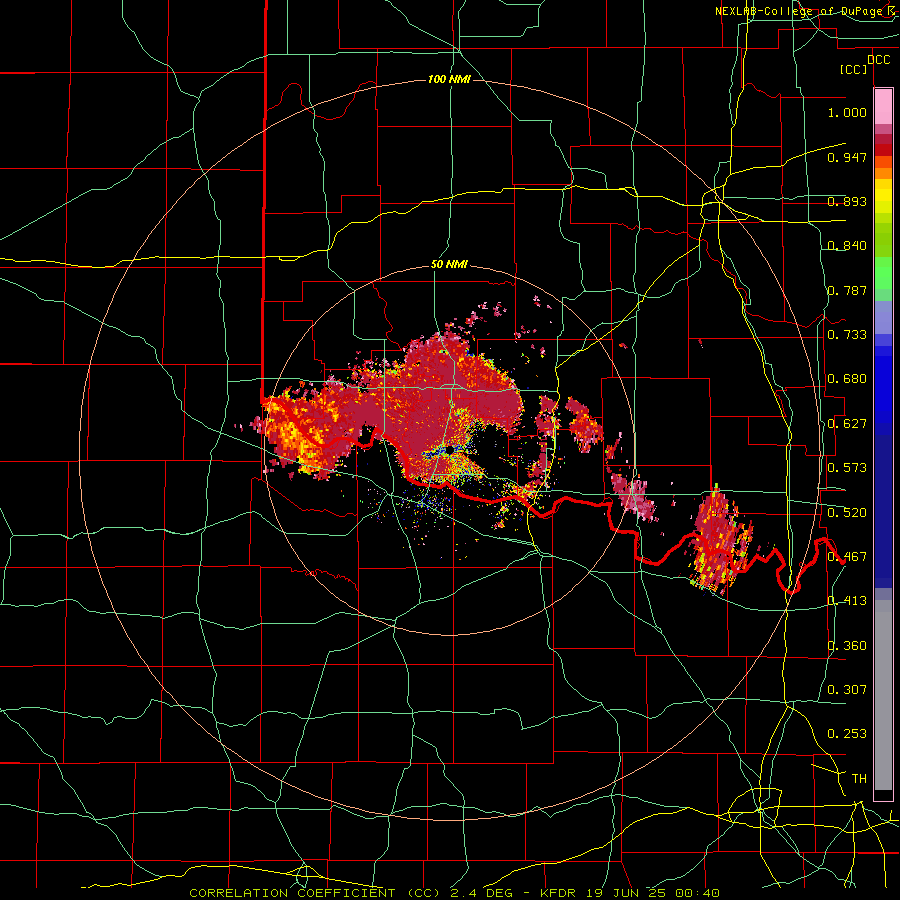Click the DCC label above the color scale

[878, 60]
